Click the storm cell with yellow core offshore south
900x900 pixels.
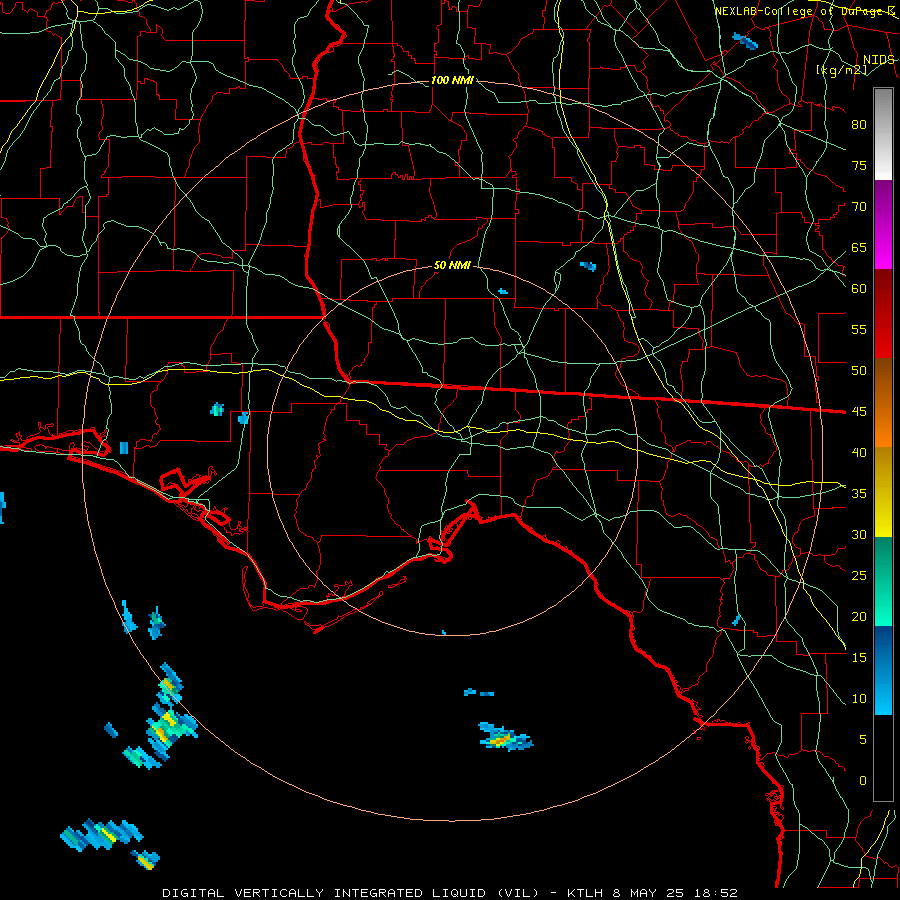pos(505,738)
